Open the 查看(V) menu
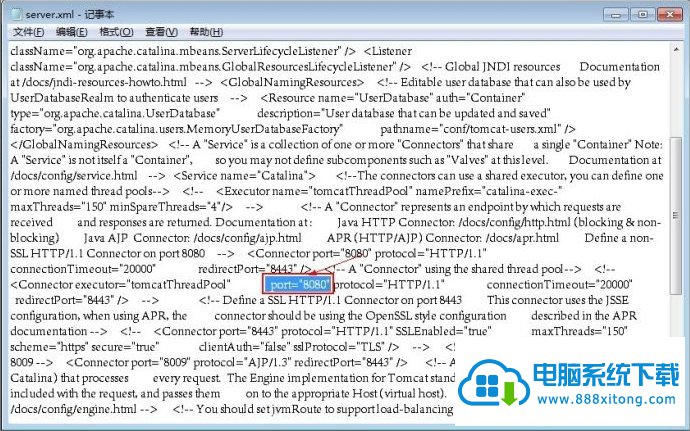This screenshot has height=431, width=690. point(161,32)
